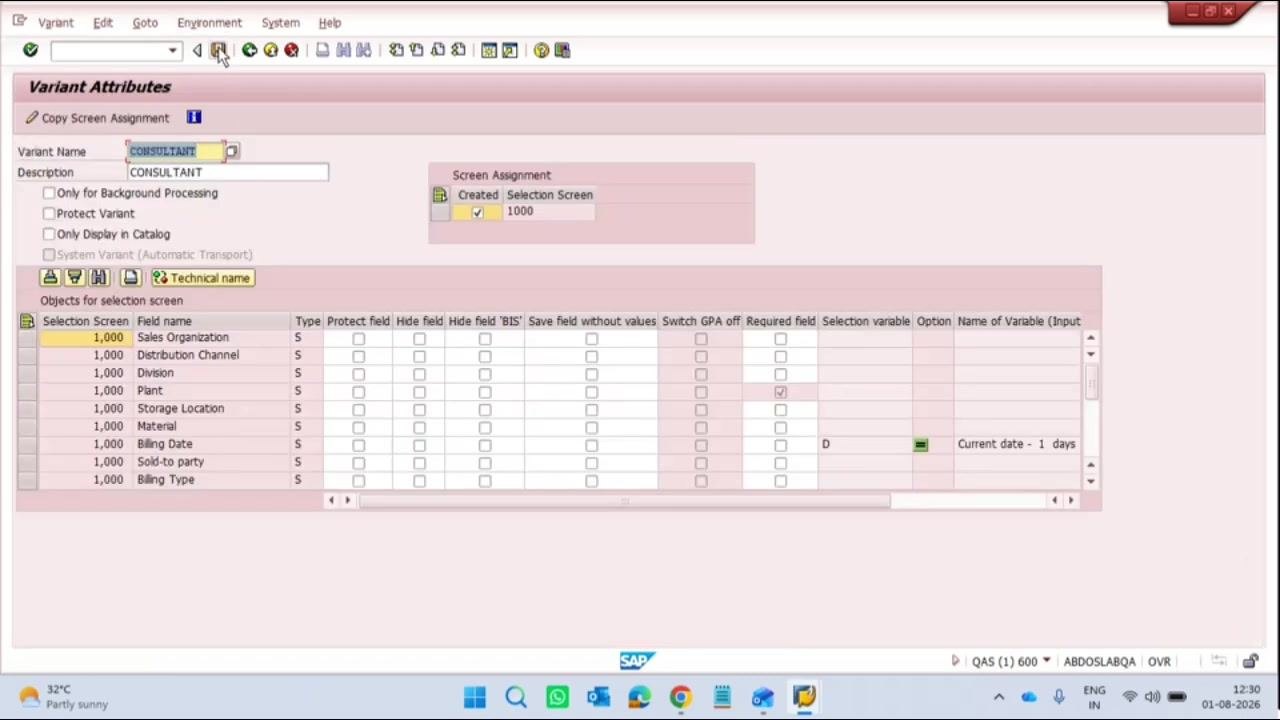Click the objects table horizontal scrollbar
The width and height of the screenshot is (1280, 720).
pyautogui.click(x=624, y=501)
